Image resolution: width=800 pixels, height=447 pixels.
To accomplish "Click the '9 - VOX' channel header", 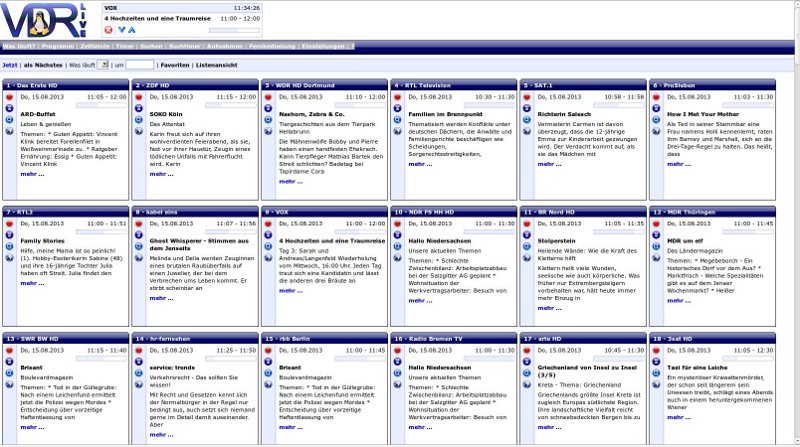I will coord(324,212).
